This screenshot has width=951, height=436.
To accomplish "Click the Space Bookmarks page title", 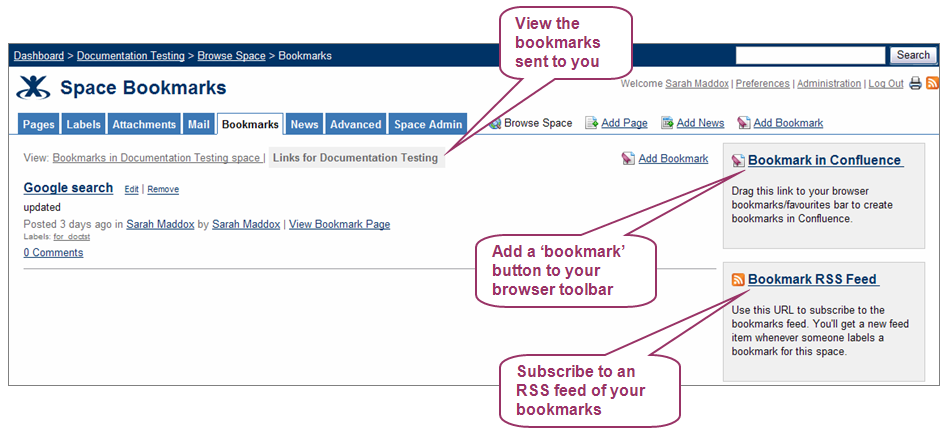I will 143,88.
